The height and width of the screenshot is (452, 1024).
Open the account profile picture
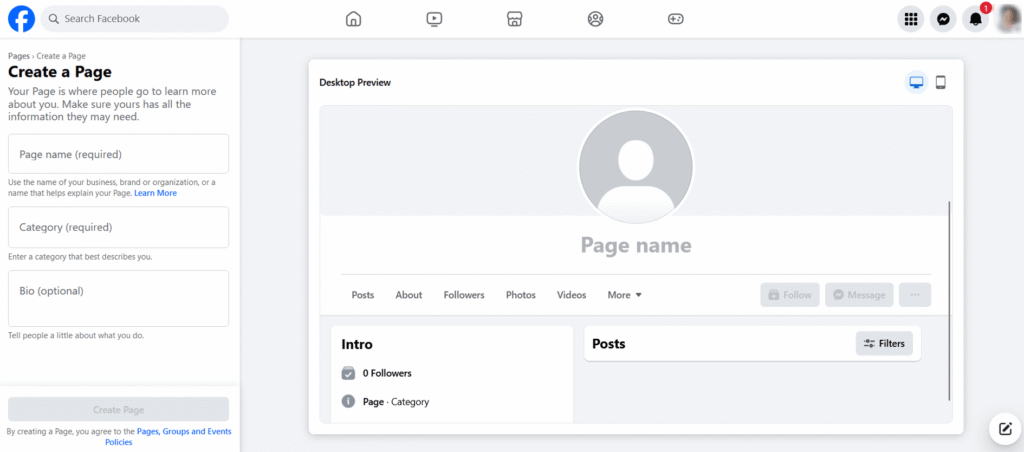pos(1008,20)
